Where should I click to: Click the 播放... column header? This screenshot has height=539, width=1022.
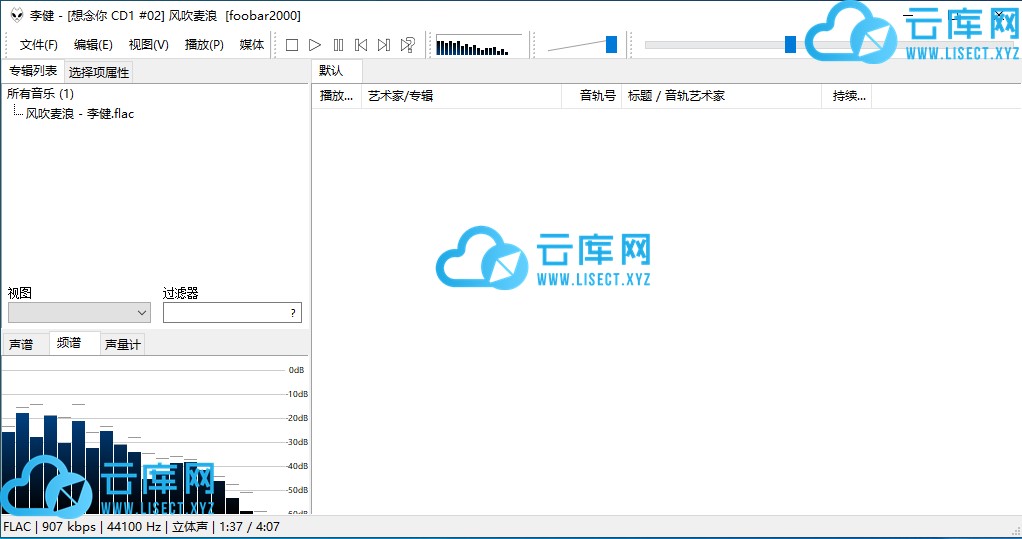[x=336, y=96]
